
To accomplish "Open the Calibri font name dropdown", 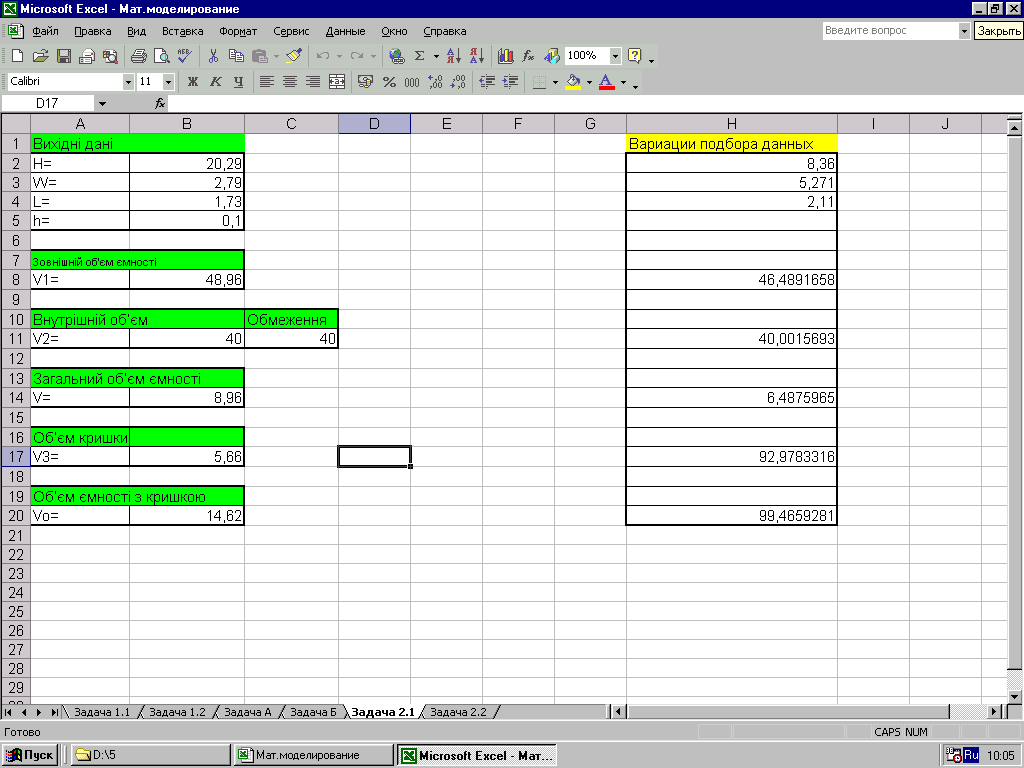I will point(128,82).
